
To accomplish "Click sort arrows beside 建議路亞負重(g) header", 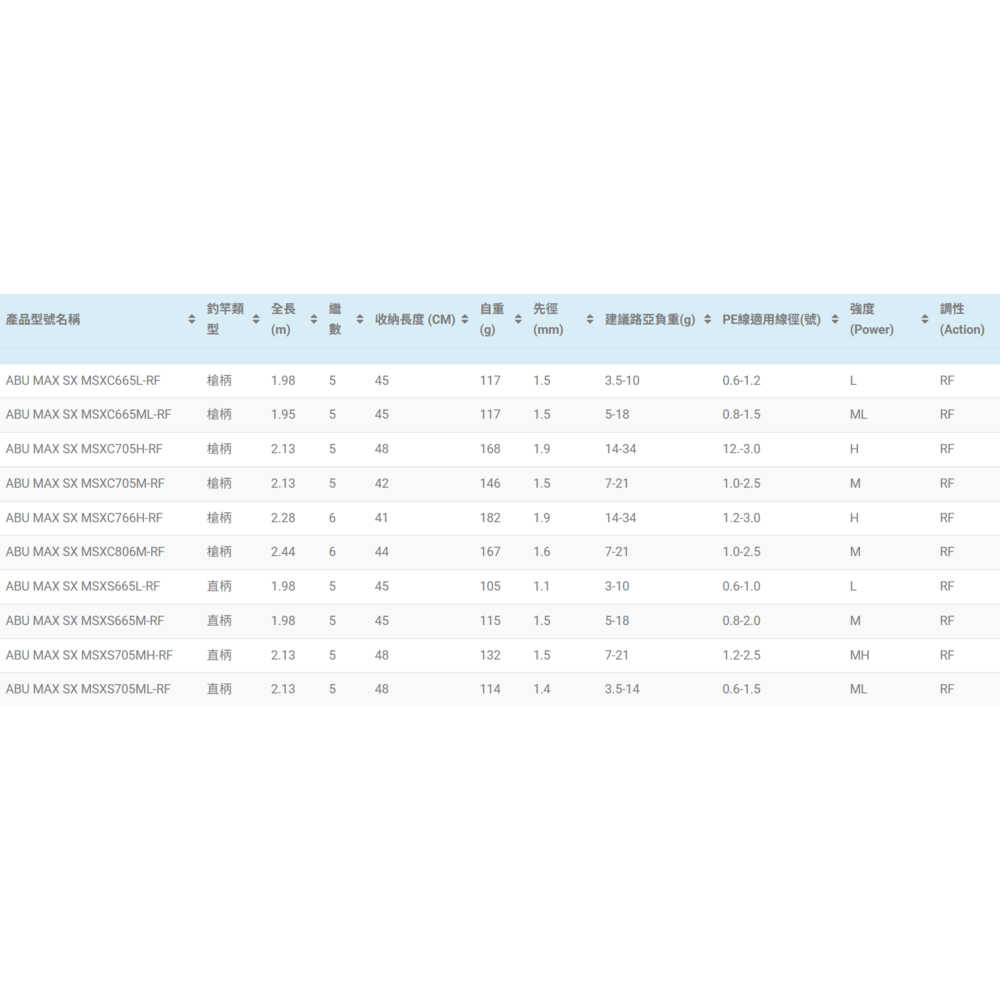I will pos(707,319).
